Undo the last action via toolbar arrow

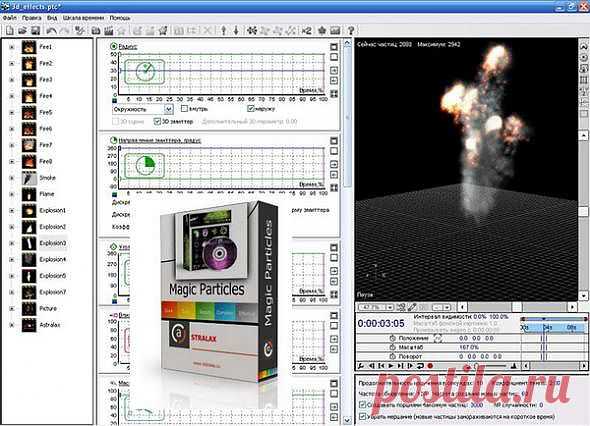click(51, 30)
